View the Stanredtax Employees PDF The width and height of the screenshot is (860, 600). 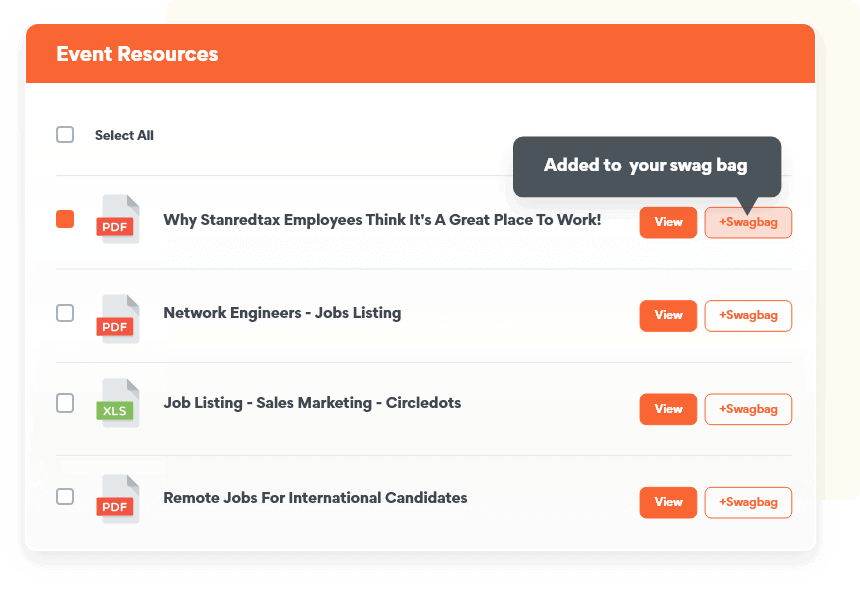[x=668, y=222]
